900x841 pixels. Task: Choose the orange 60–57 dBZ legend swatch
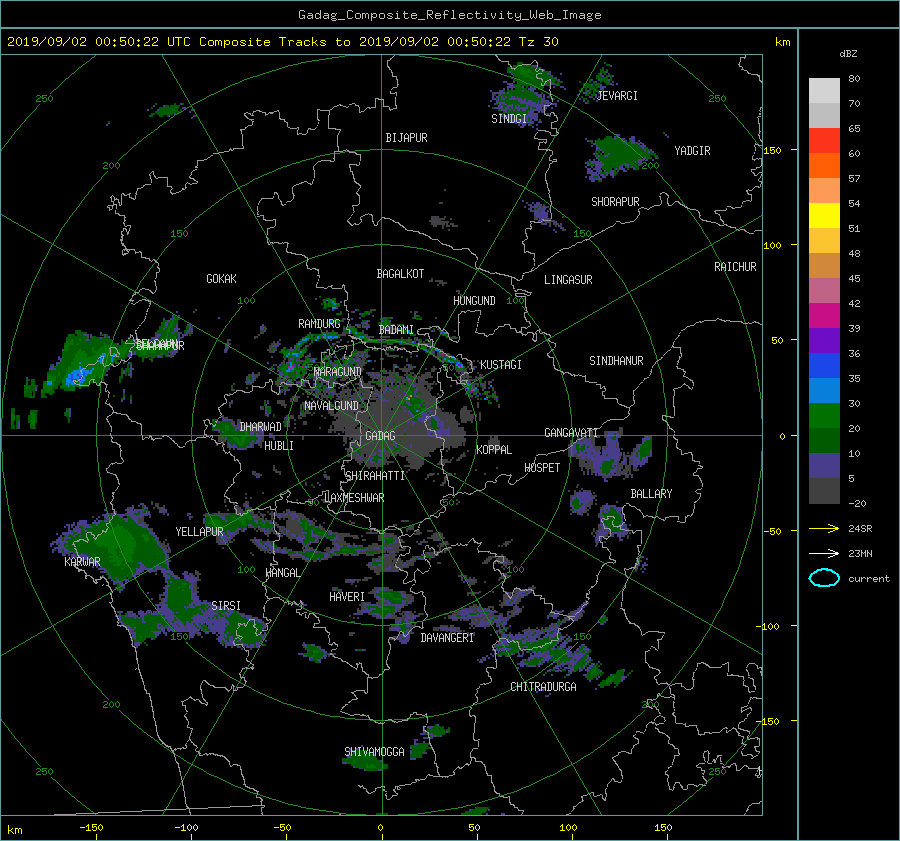824,166
